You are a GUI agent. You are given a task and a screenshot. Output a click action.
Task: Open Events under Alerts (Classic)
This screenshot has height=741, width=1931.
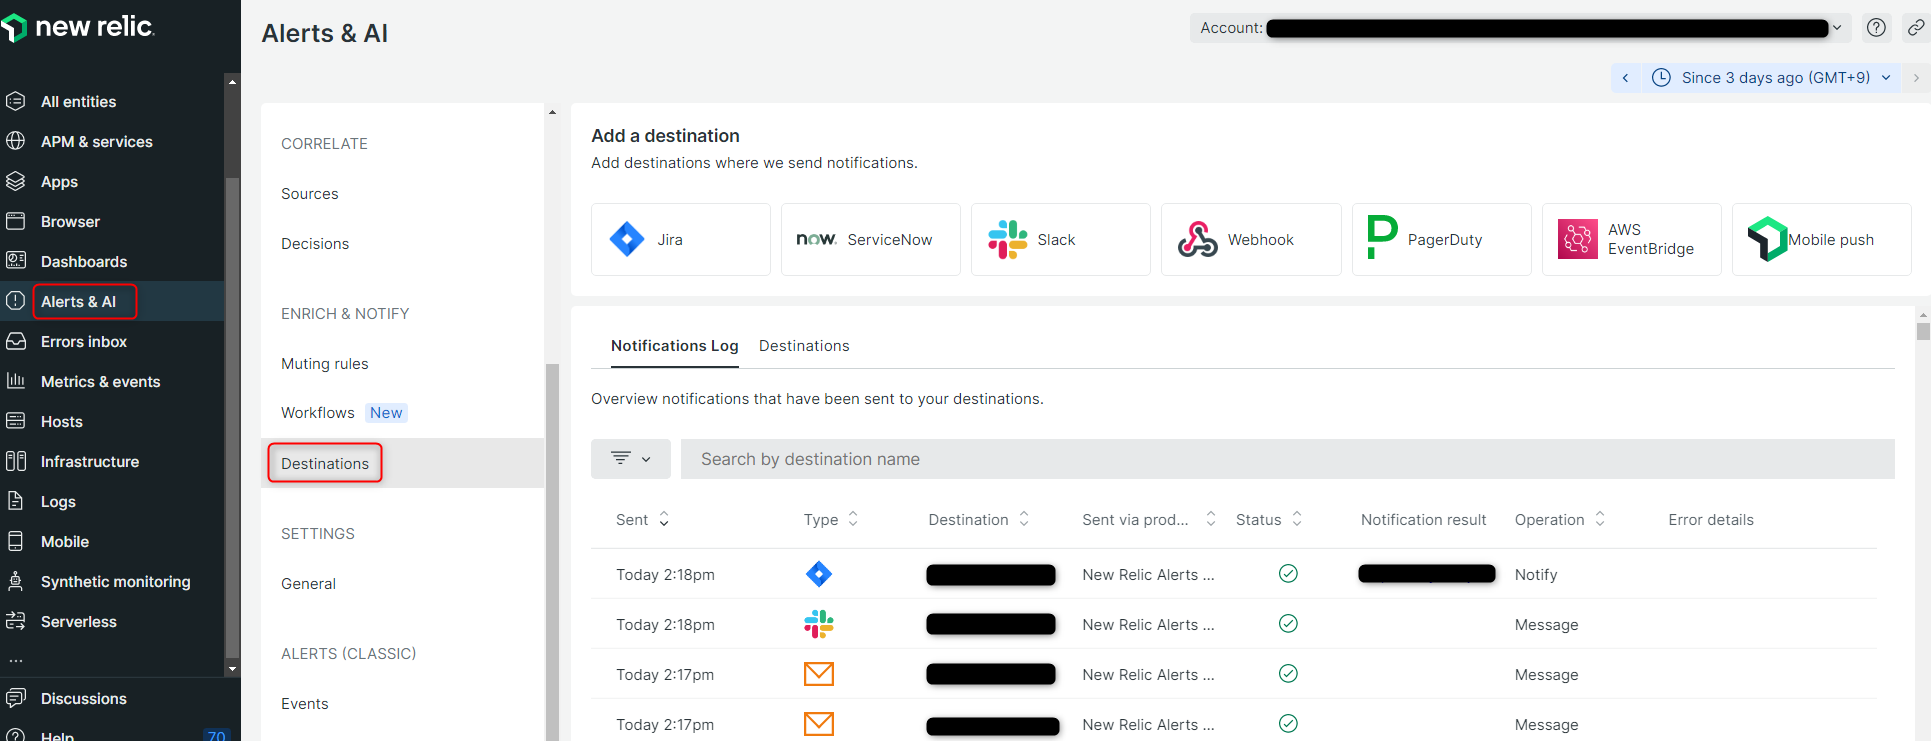(x=305, y=704)
